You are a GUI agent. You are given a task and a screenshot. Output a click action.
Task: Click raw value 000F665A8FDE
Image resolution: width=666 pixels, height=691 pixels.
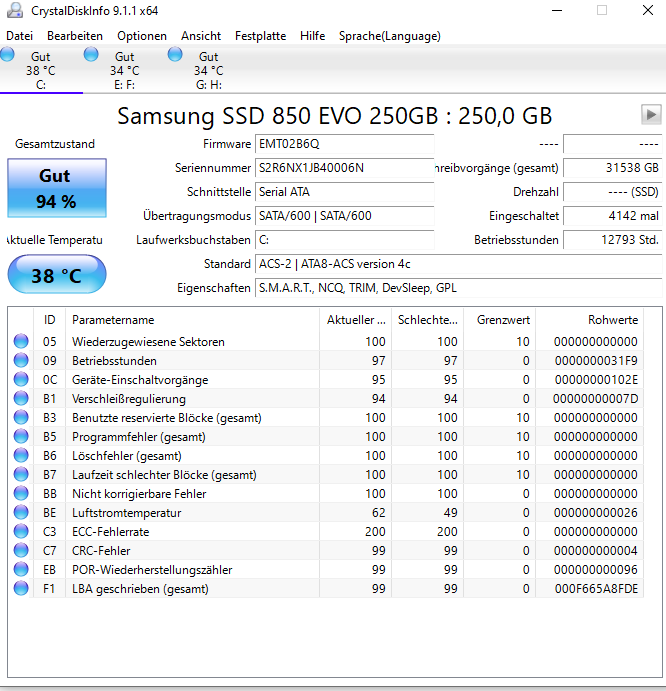[x=596, y=589]
